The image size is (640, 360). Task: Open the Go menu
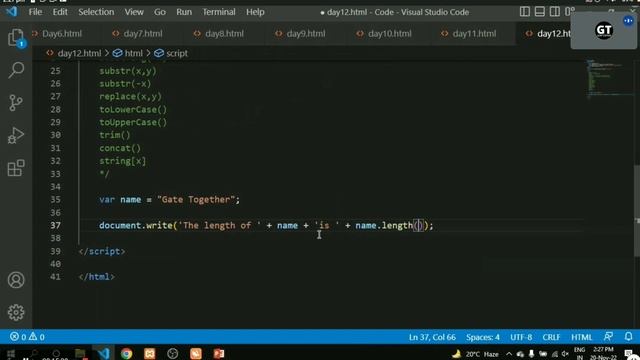[x=160, y=12]
